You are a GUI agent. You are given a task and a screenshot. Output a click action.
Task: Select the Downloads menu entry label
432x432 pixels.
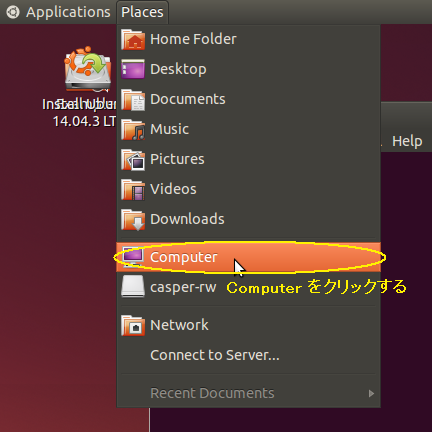[187, 219]
